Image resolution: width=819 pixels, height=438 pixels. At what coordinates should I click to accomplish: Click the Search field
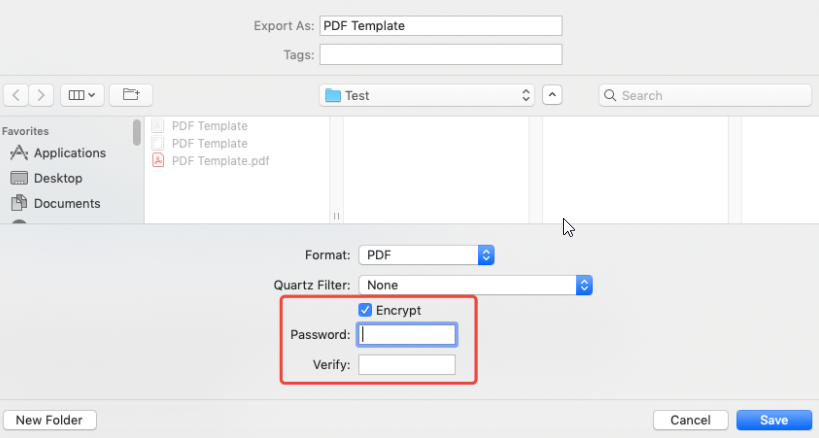(x=705, y=96)
